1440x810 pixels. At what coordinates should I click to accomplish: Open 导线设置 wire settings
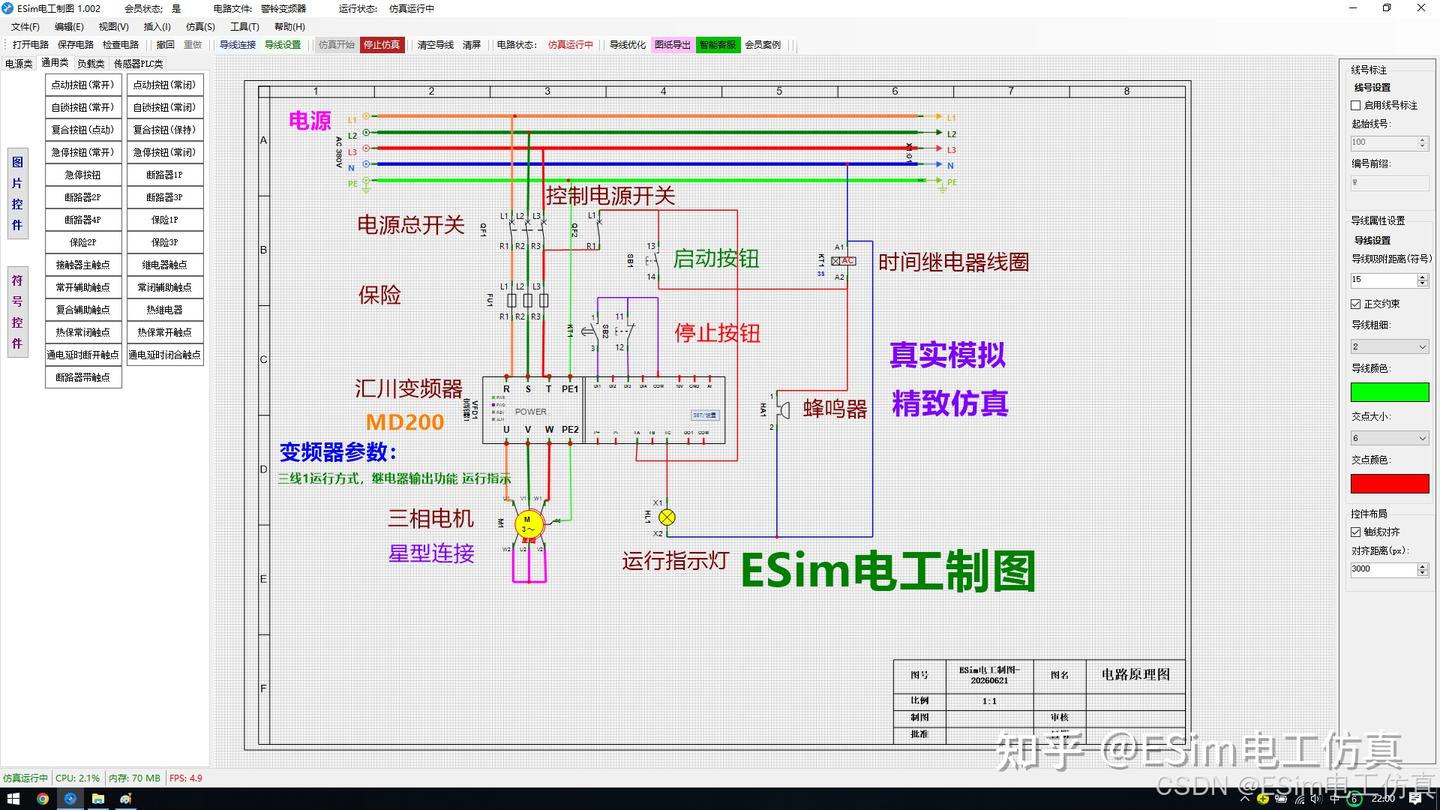coord(283,45)
